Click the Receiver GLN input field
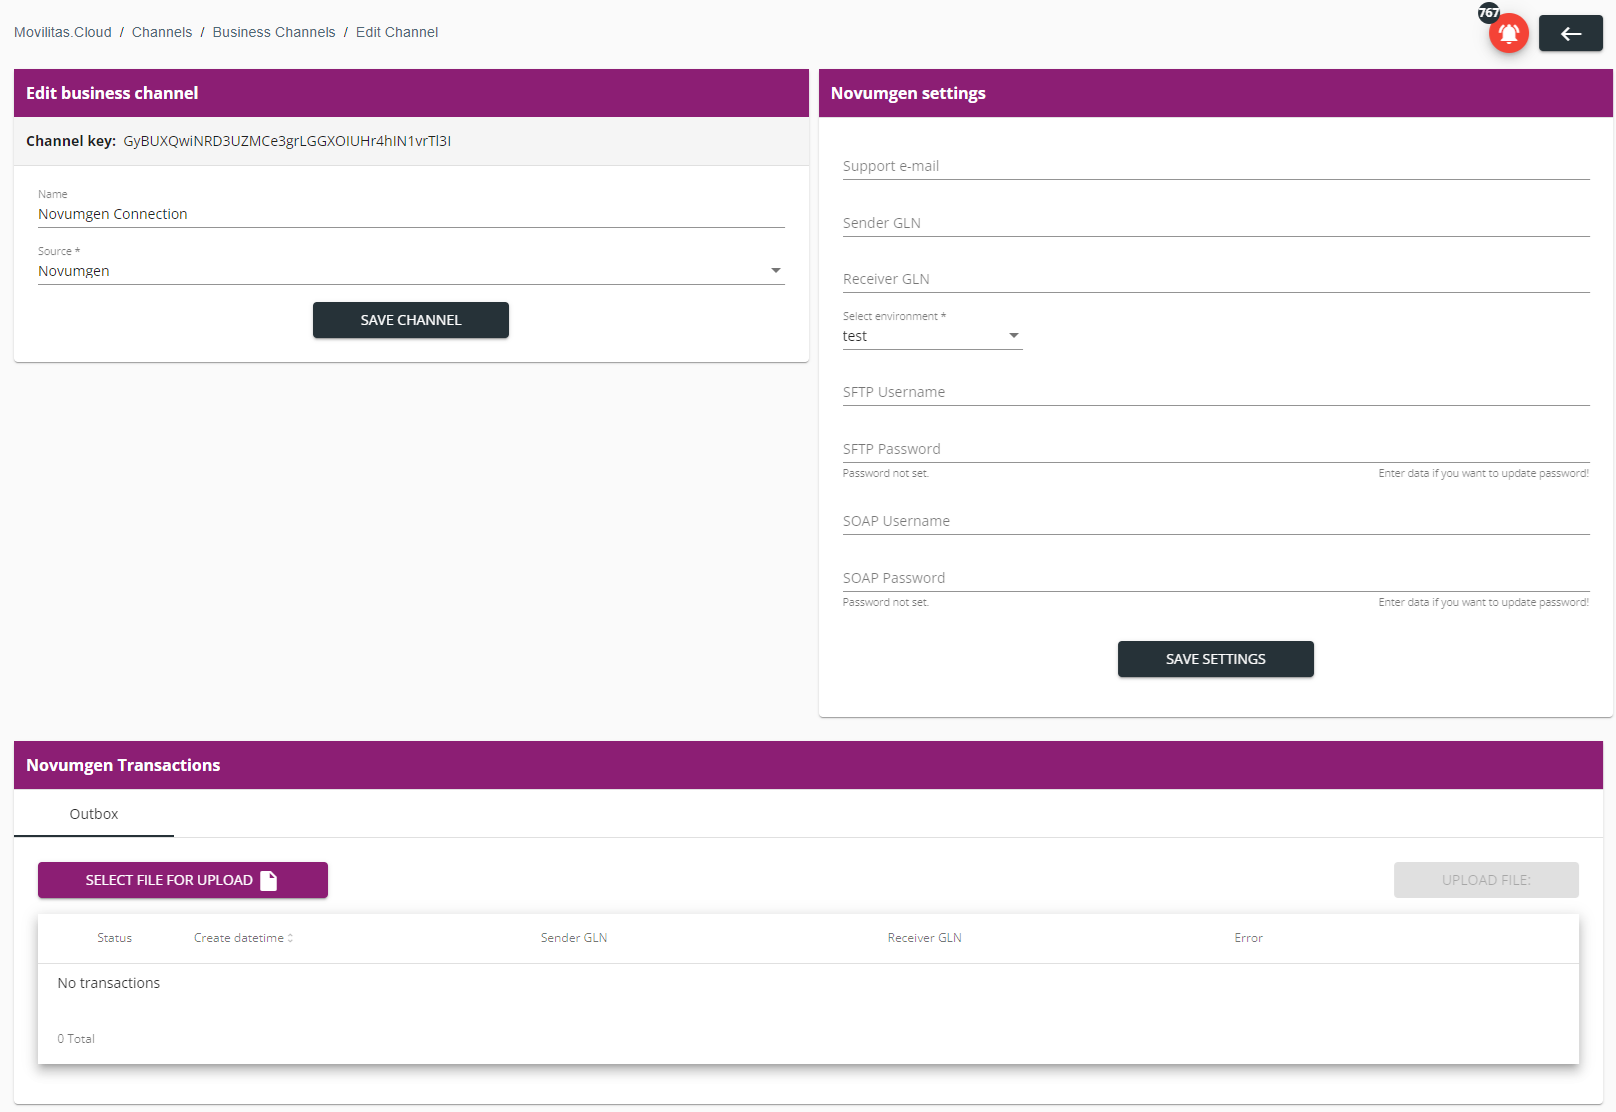The width and height of the screenshot is (1616, 1112). [x=1216, y=279]
